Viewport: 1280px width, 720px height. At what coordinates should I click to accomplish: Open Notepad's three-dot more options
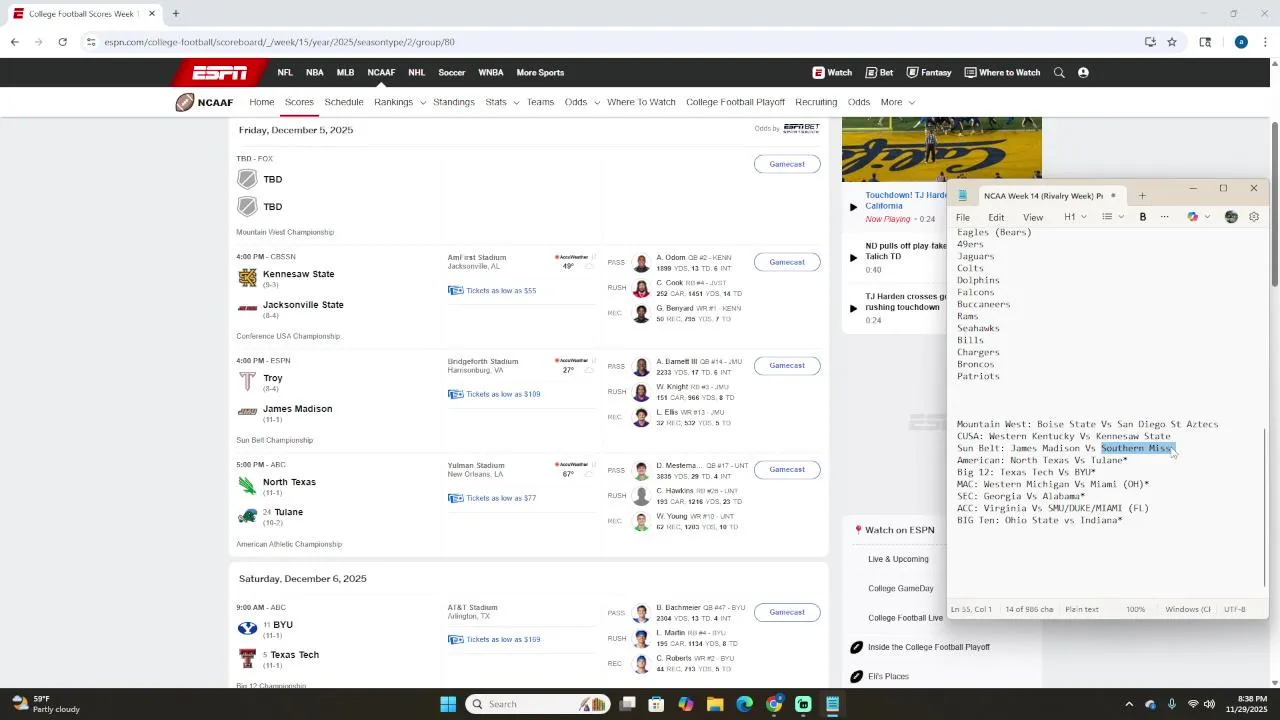1164,217
